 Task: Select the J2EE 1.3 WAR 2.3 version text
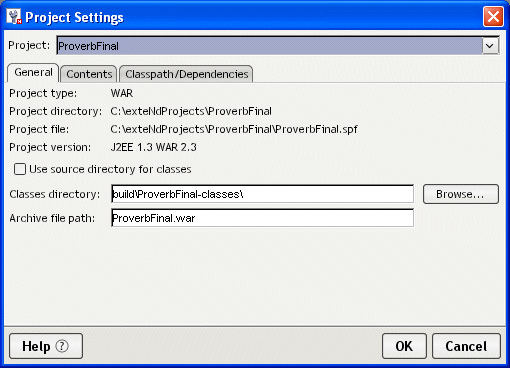[153, 147]
